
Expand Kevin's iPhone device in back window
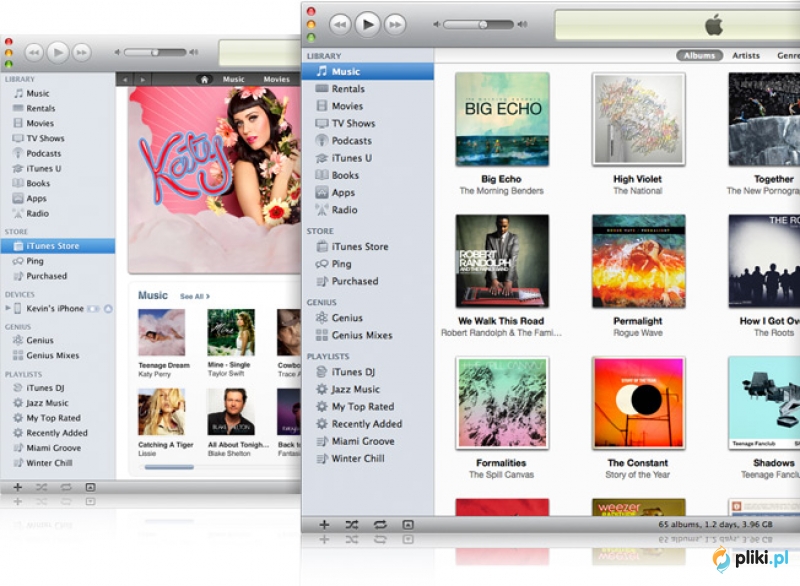click(x=8, y=308)
